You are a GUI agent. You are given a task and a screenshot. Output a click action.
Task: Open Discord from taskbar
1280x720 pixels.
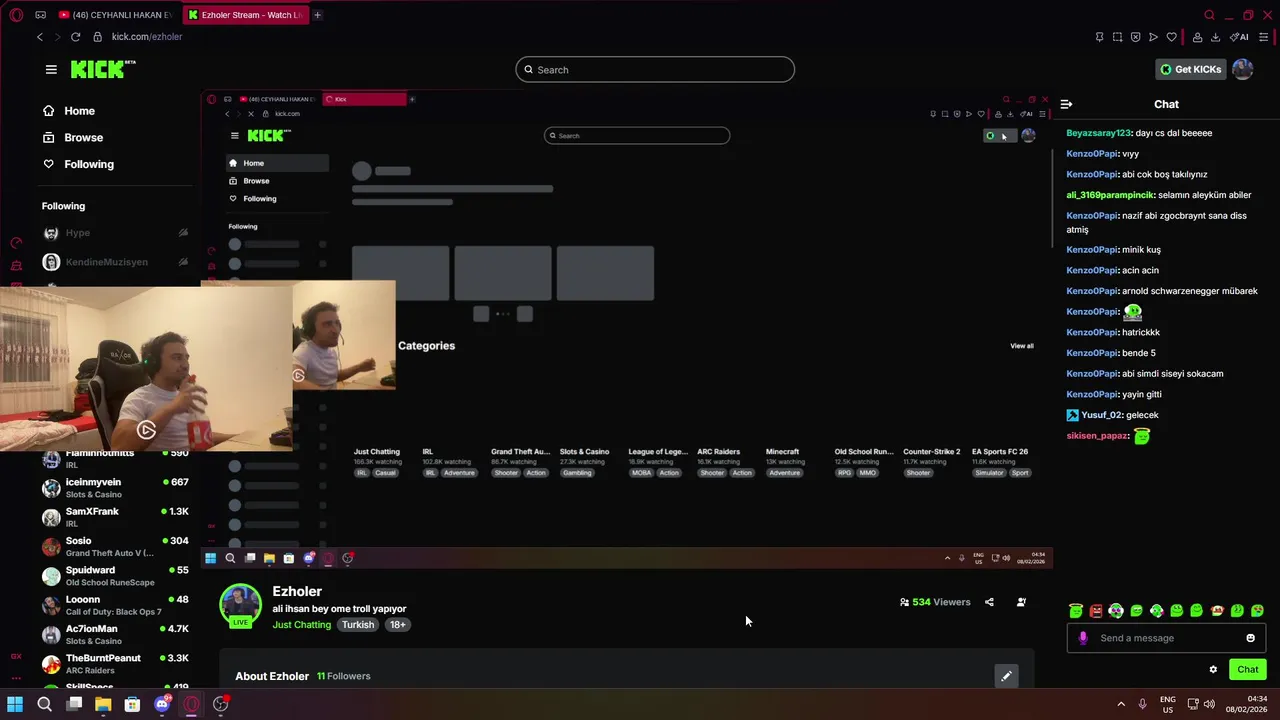pyautogui.click(x=162, y=704)
